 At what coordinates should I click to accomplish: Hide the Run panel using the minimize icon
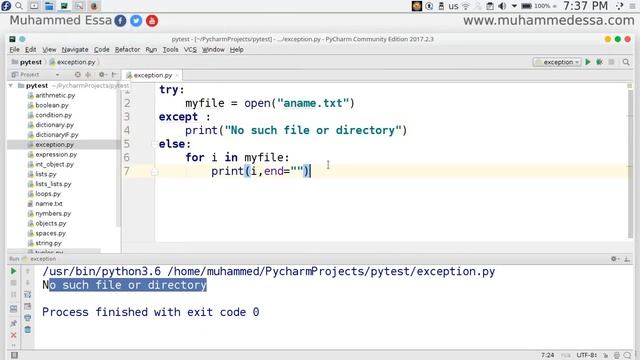pyautogui.click(x=627, y=259)
